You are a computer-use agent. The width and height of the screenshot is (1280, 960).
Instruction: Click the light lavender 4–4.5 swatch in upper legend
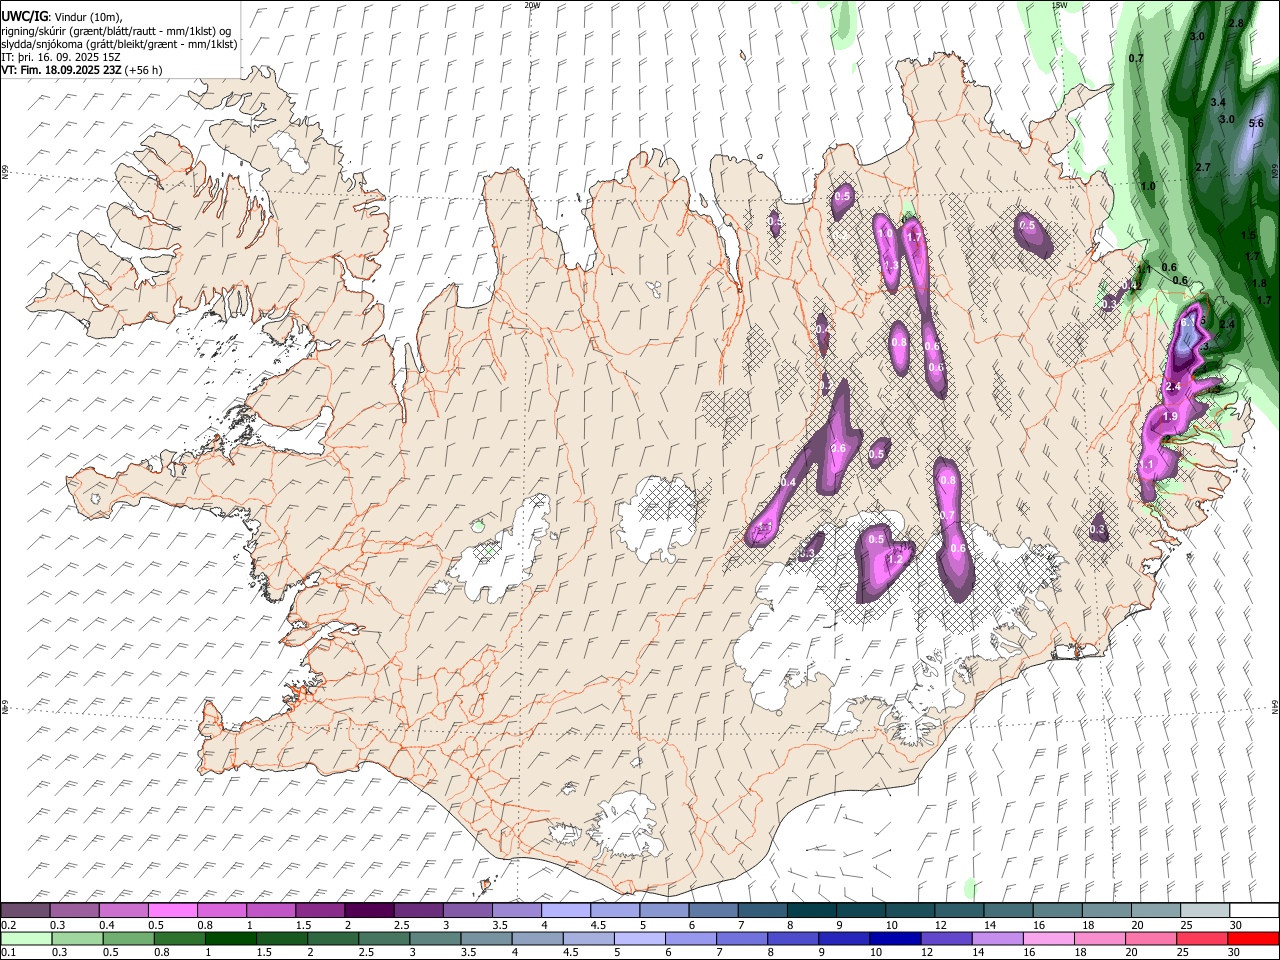tap(565, 910)
